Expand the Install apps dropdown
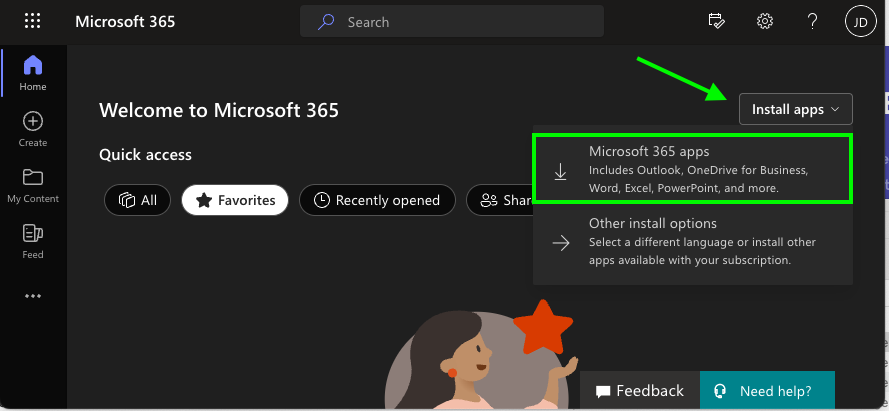The image size is (889, 411). coord(795,109)
